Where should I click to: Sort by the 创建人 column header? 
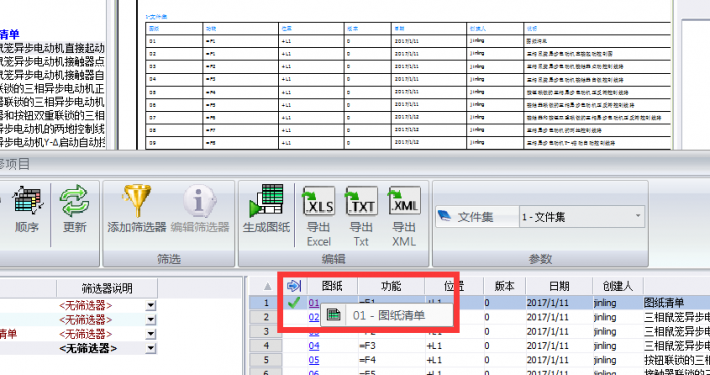618,286
